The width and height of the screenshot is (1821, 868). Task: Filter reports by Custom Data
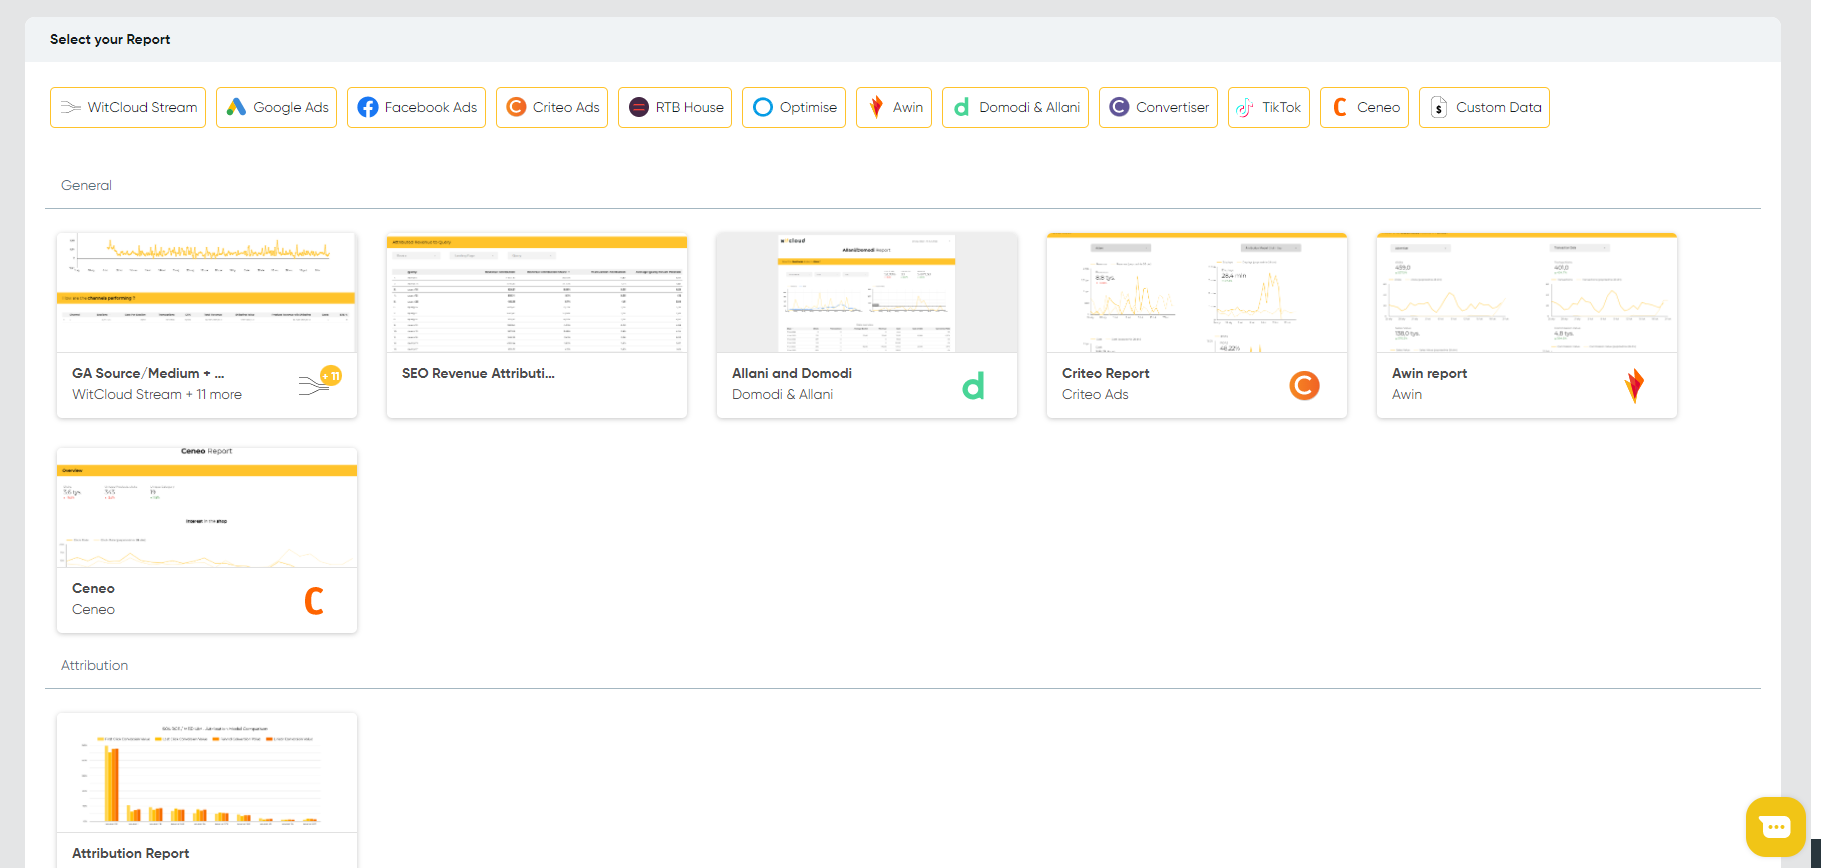click(1484, 107)
